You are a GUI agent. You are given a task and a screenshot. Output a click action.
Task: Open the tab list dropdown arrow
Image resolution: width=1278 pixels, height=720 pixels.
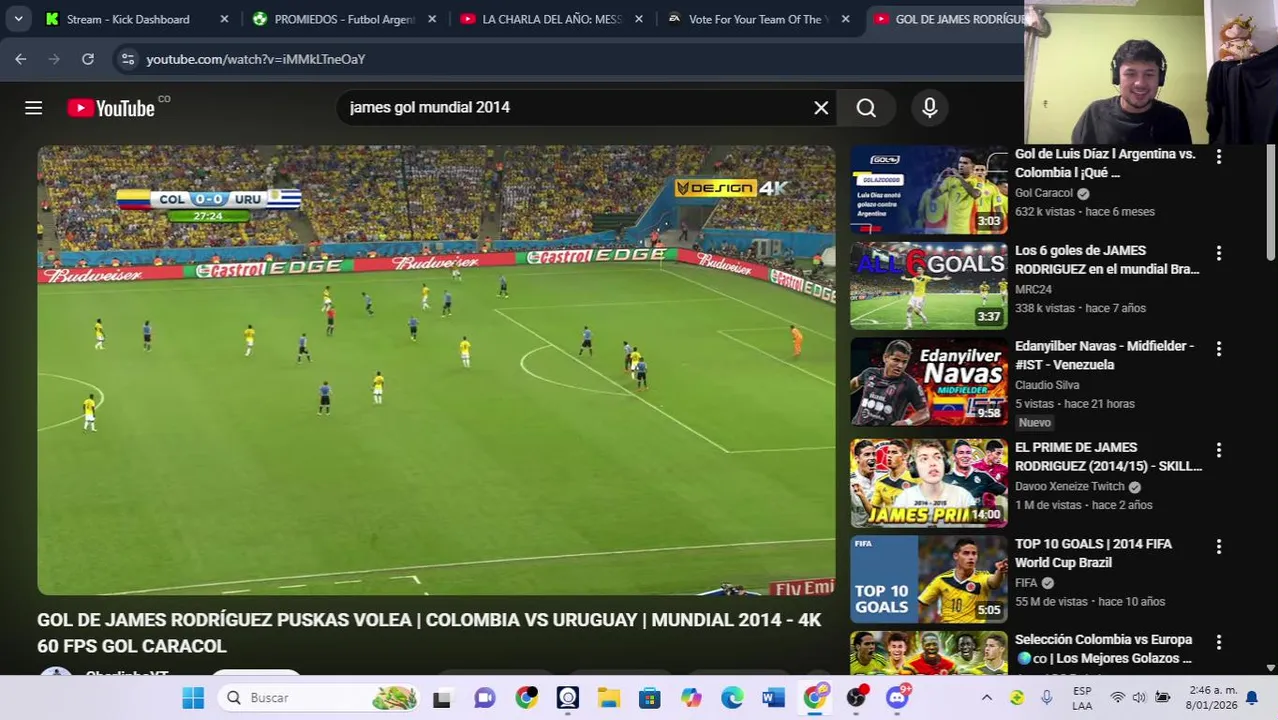click(x=18, y=19)
